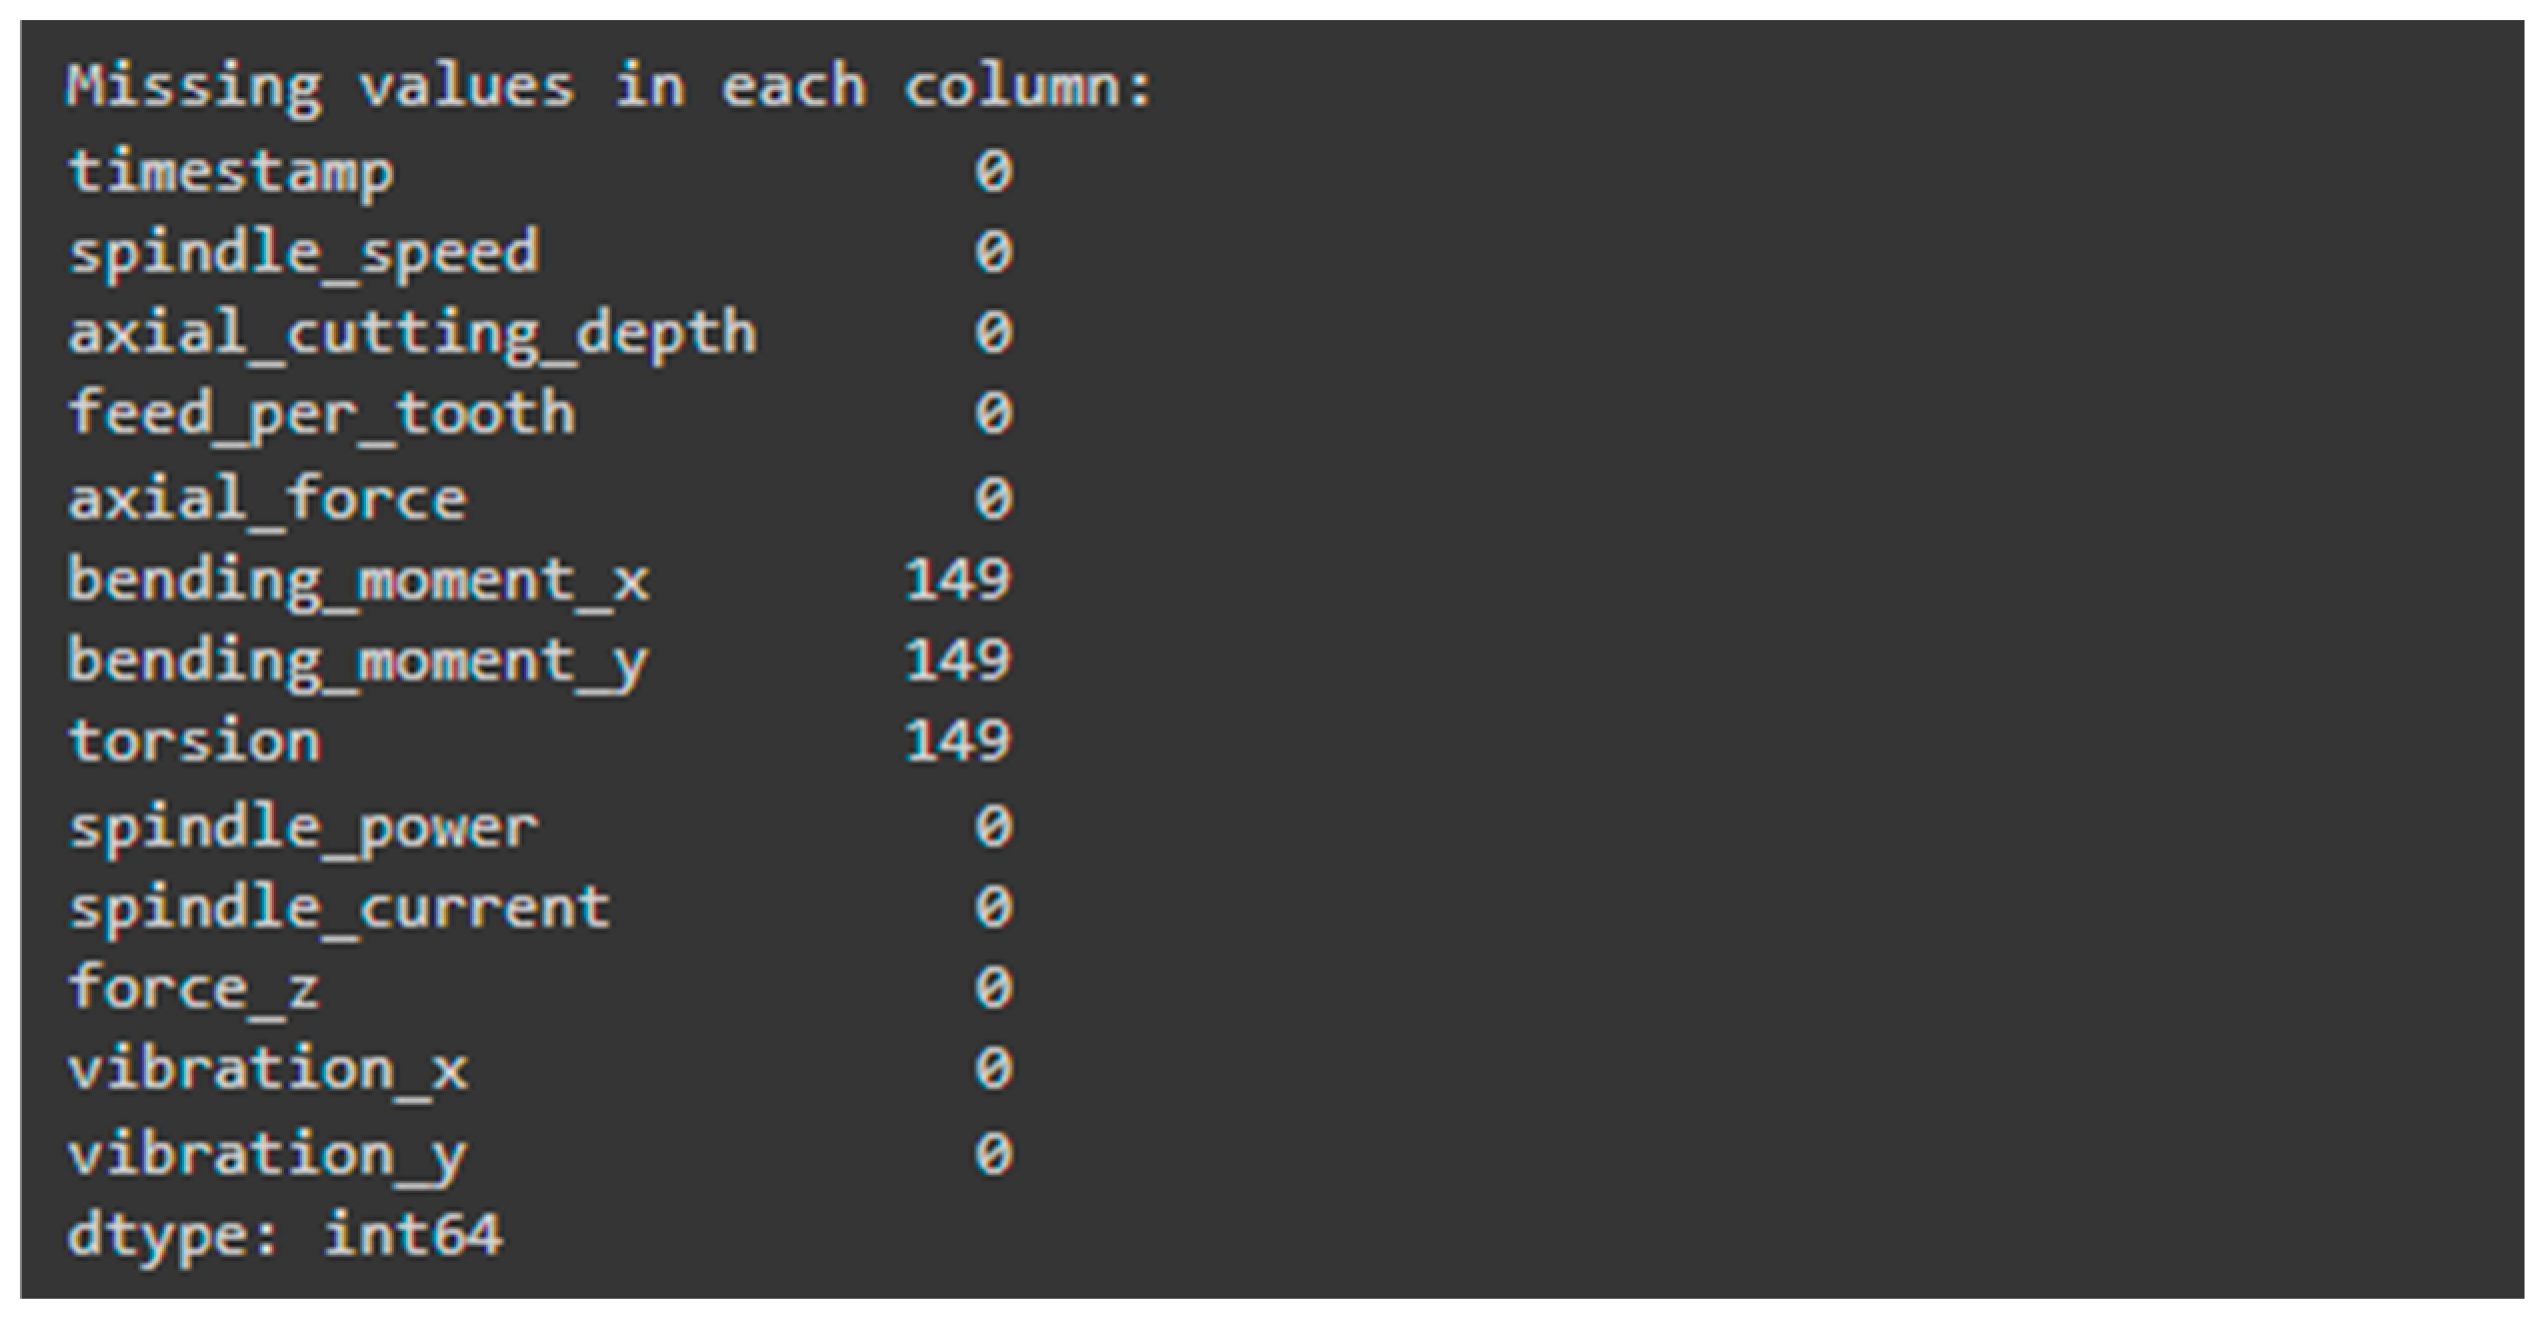Click the force_z row label
The image size is (2543, 1317).
coord(194,990)
